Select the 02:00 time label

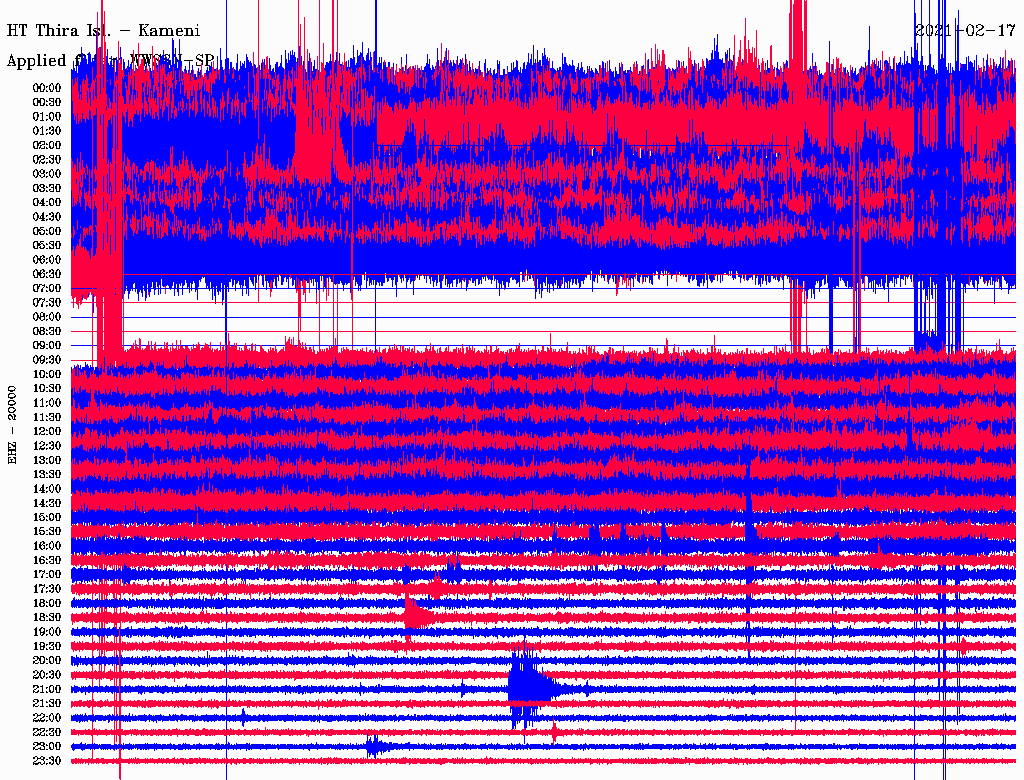(47, 146)
